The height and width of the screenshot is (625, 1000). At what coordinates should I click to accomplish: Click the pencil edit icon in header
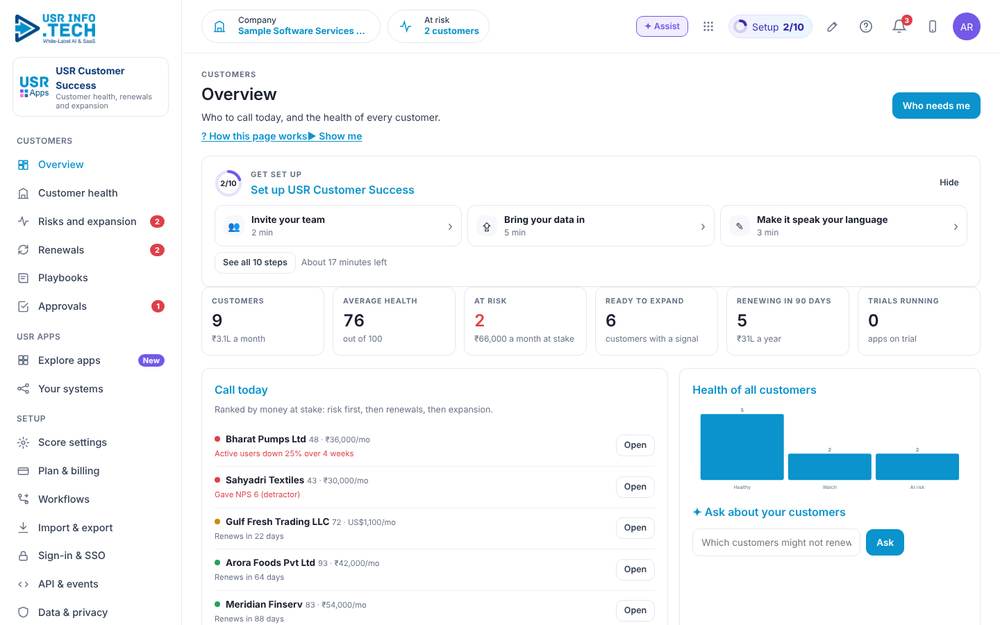[832, 27]
